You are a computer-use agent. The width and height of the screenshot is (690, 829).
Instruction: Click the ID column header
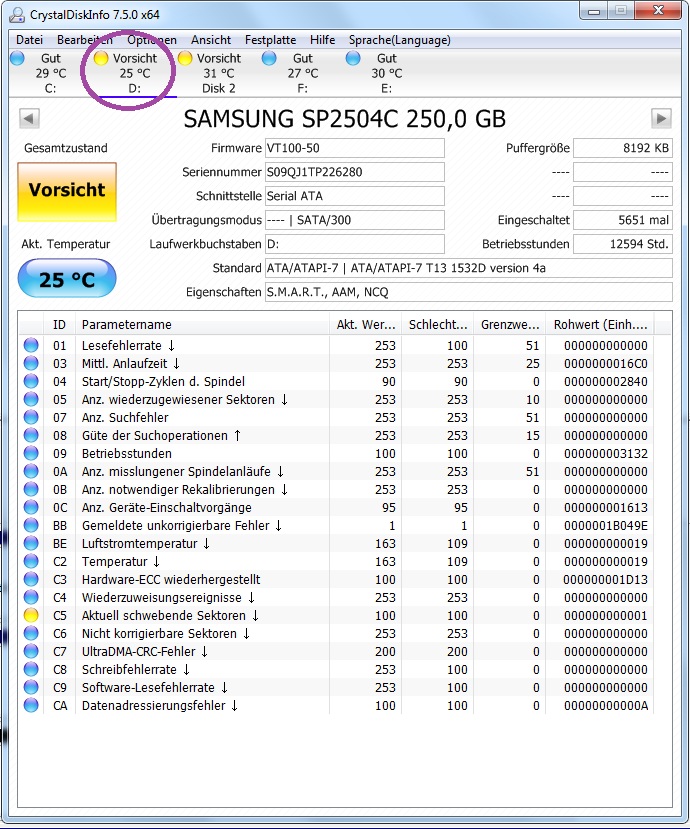tap(60, 325)
